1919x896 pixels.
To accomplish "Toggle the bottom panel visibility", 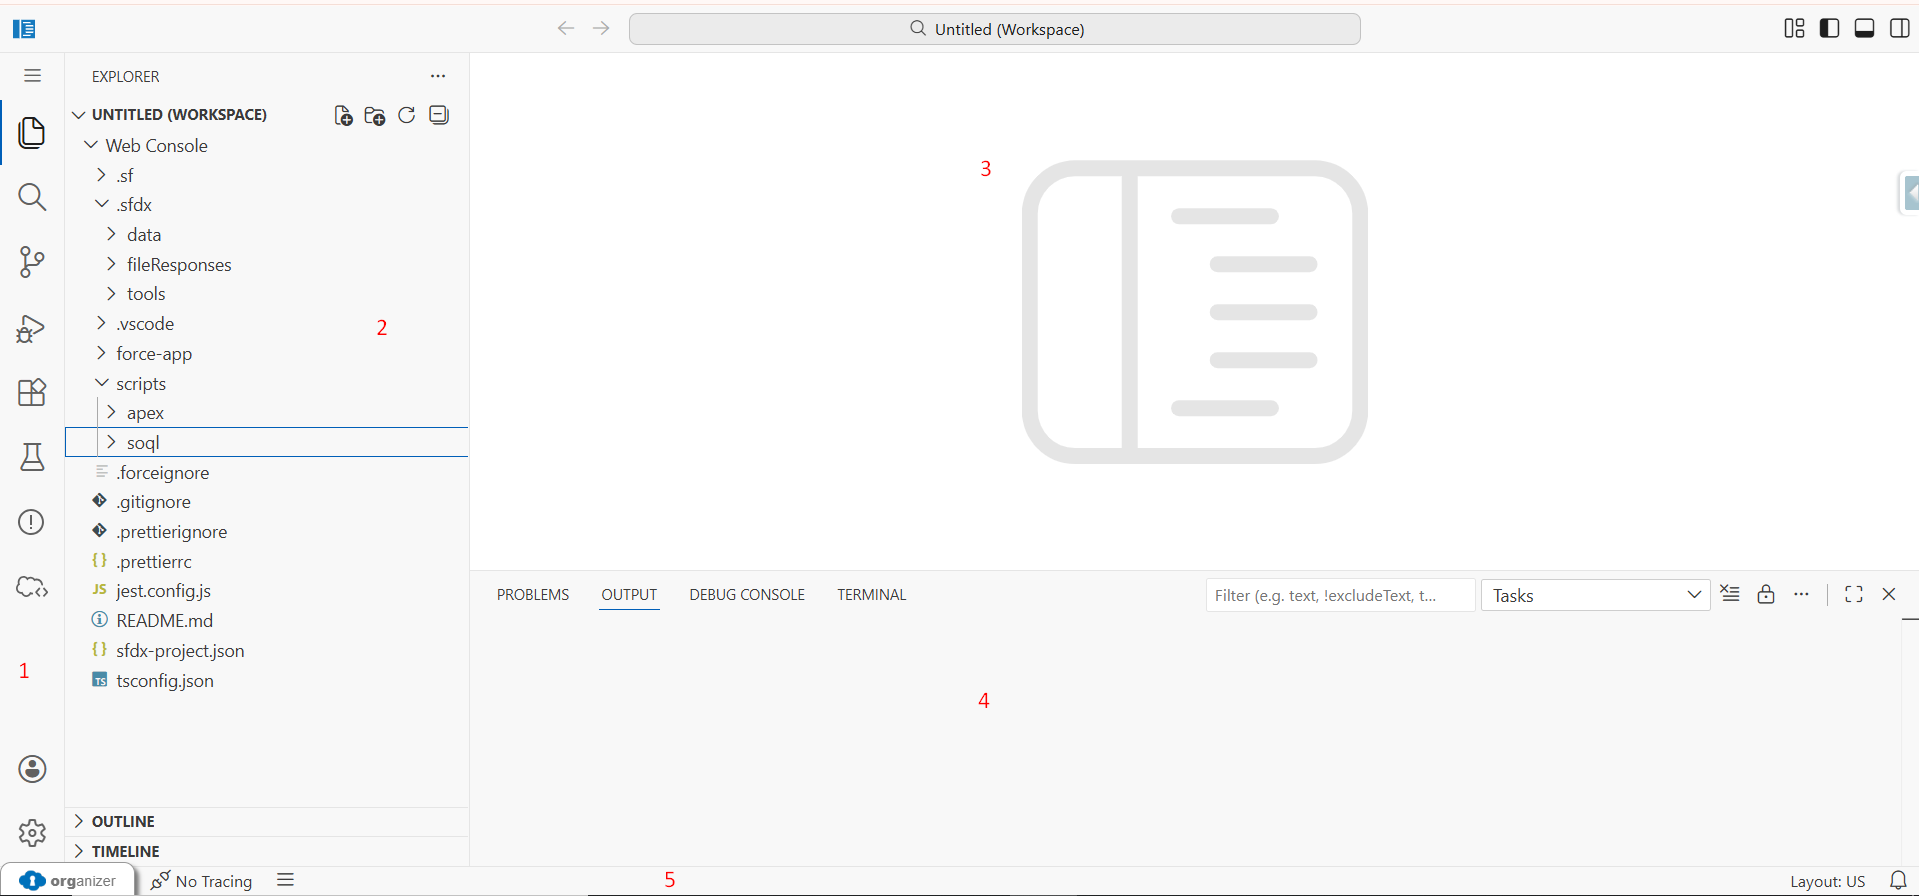I will click(x=1865, y=28).
